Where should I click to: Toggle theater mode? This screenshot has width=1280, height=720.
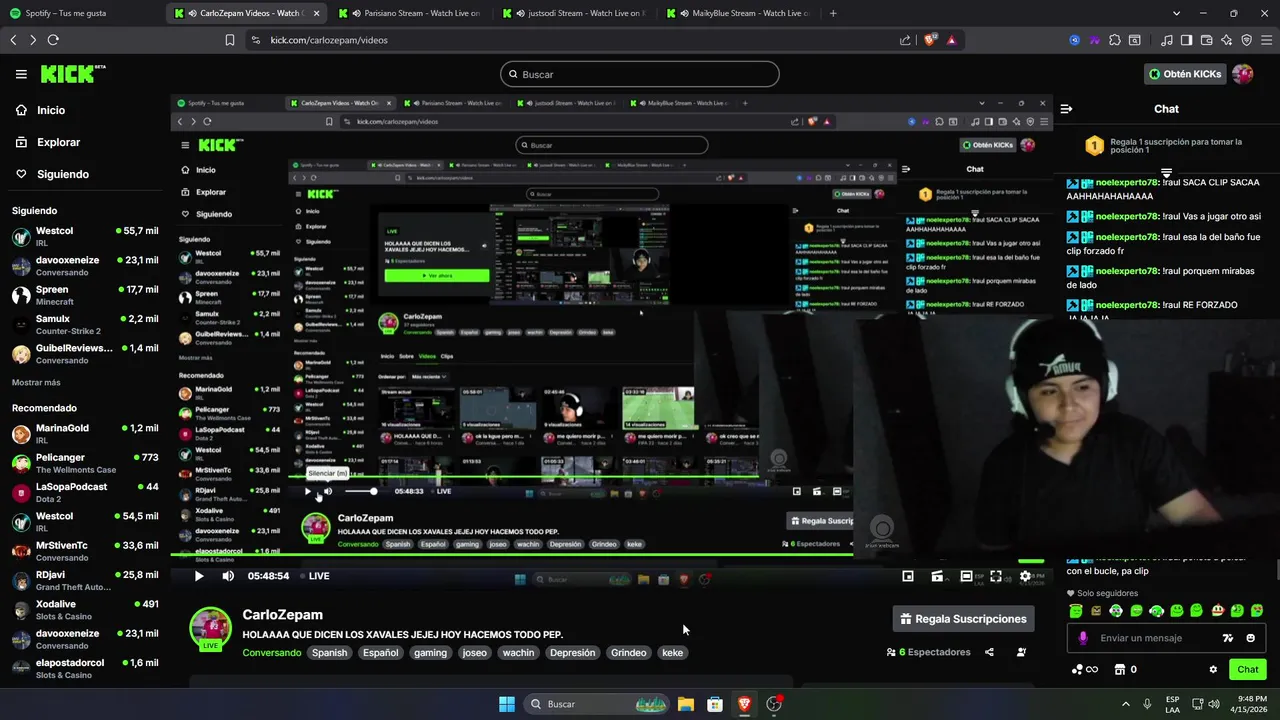point(966,576)
